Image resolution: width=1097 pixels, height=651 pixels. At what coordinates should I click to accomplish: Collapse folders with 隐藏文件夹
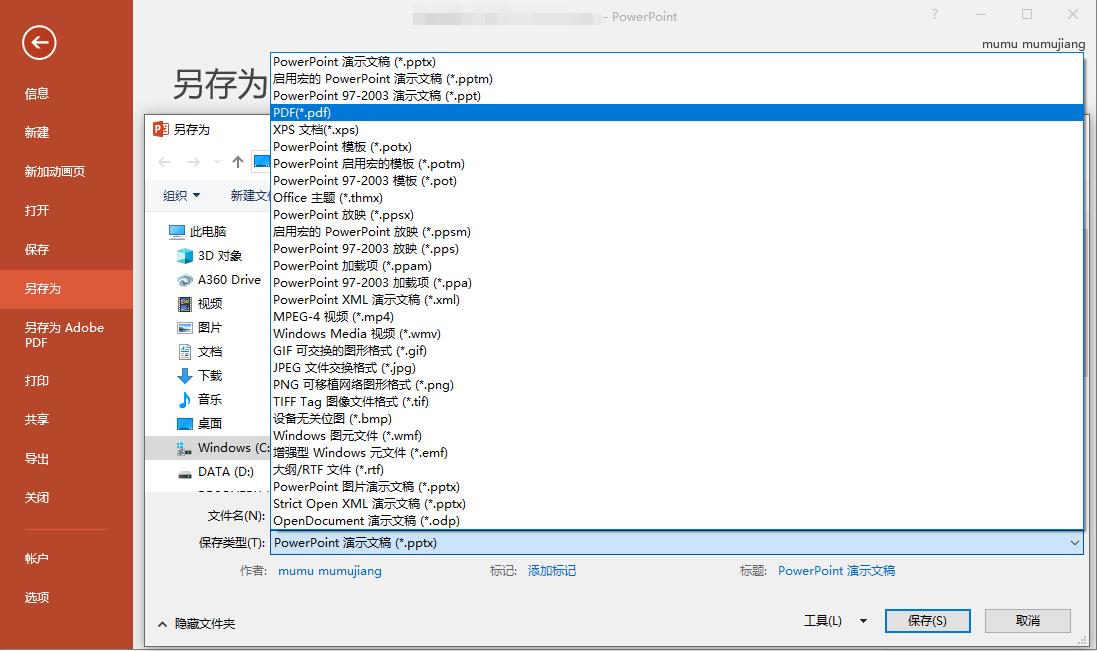click(197, 623)
